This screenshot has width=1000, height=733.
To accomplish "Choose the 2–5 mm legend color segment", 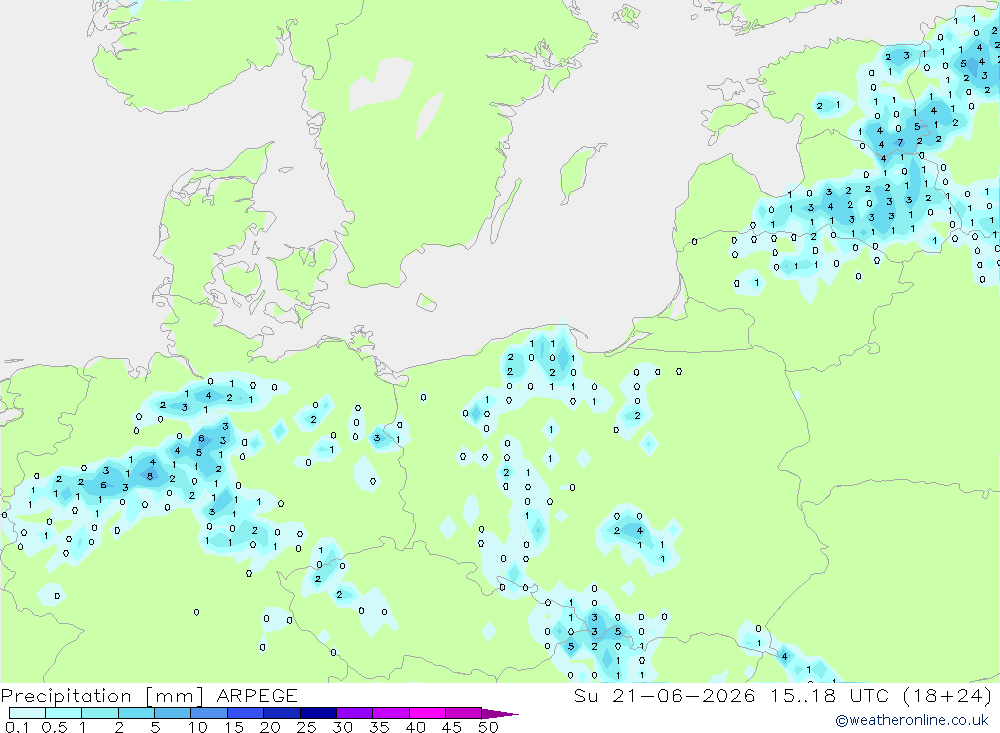I will (x=136, y=713).
